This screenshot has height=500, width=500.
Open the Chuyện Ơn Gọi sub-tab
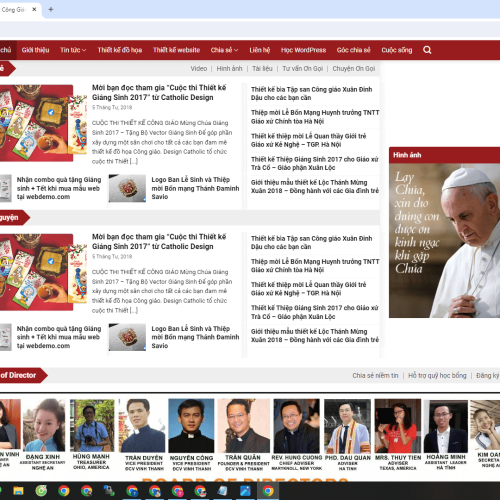point(354,68)
